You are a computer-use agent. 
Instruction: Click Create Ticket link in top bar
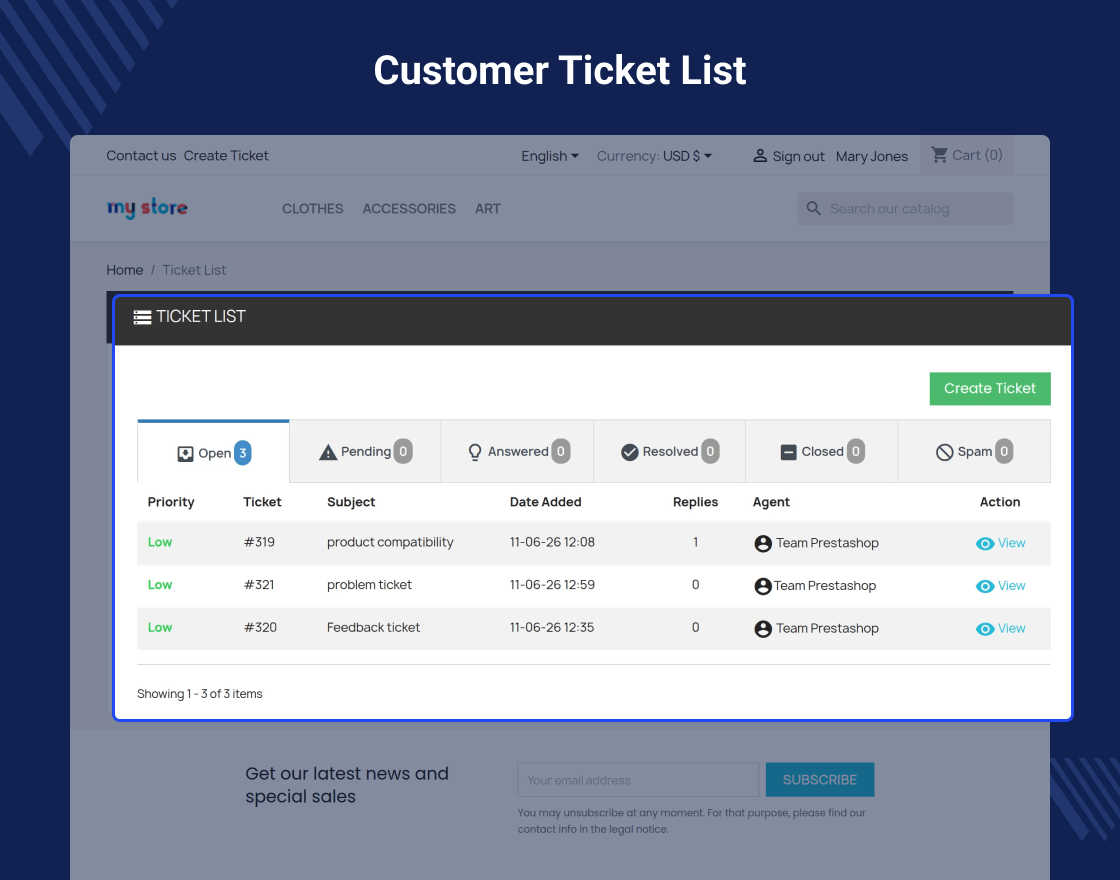[x=226, y=156]
